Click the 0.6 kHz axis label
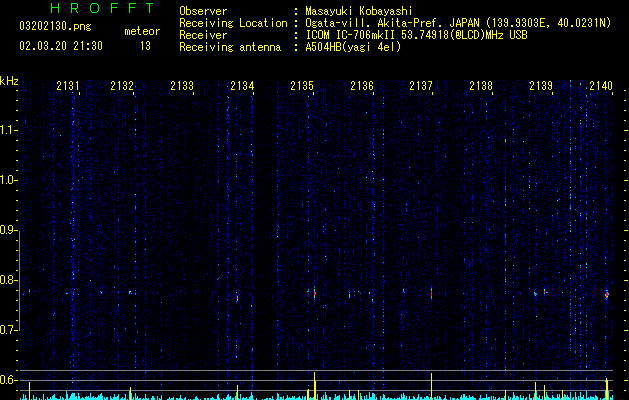This screenshot has width=629, height=400. pos(8,380)
